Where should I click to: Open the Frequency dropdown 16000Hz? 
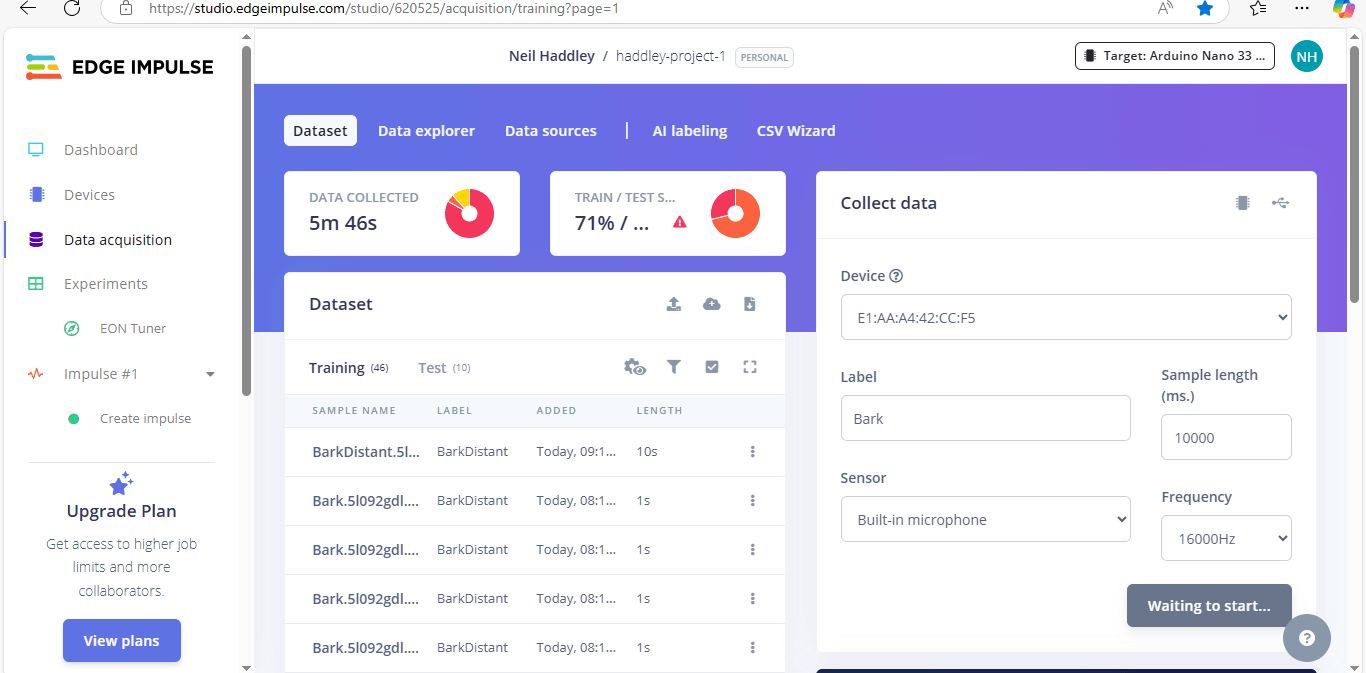pyautogui.click(x=1226, y=538)
